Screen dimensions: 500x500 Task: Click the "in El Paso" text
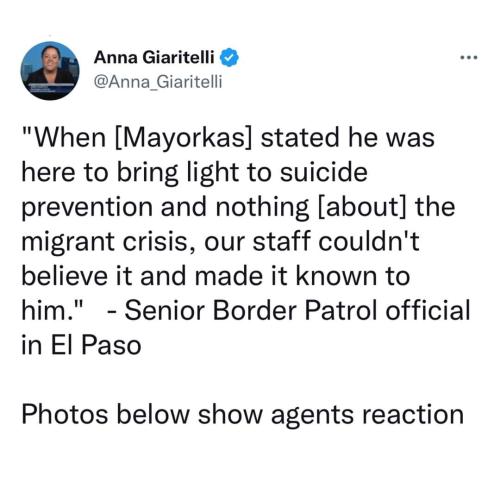tap(82, 345)
